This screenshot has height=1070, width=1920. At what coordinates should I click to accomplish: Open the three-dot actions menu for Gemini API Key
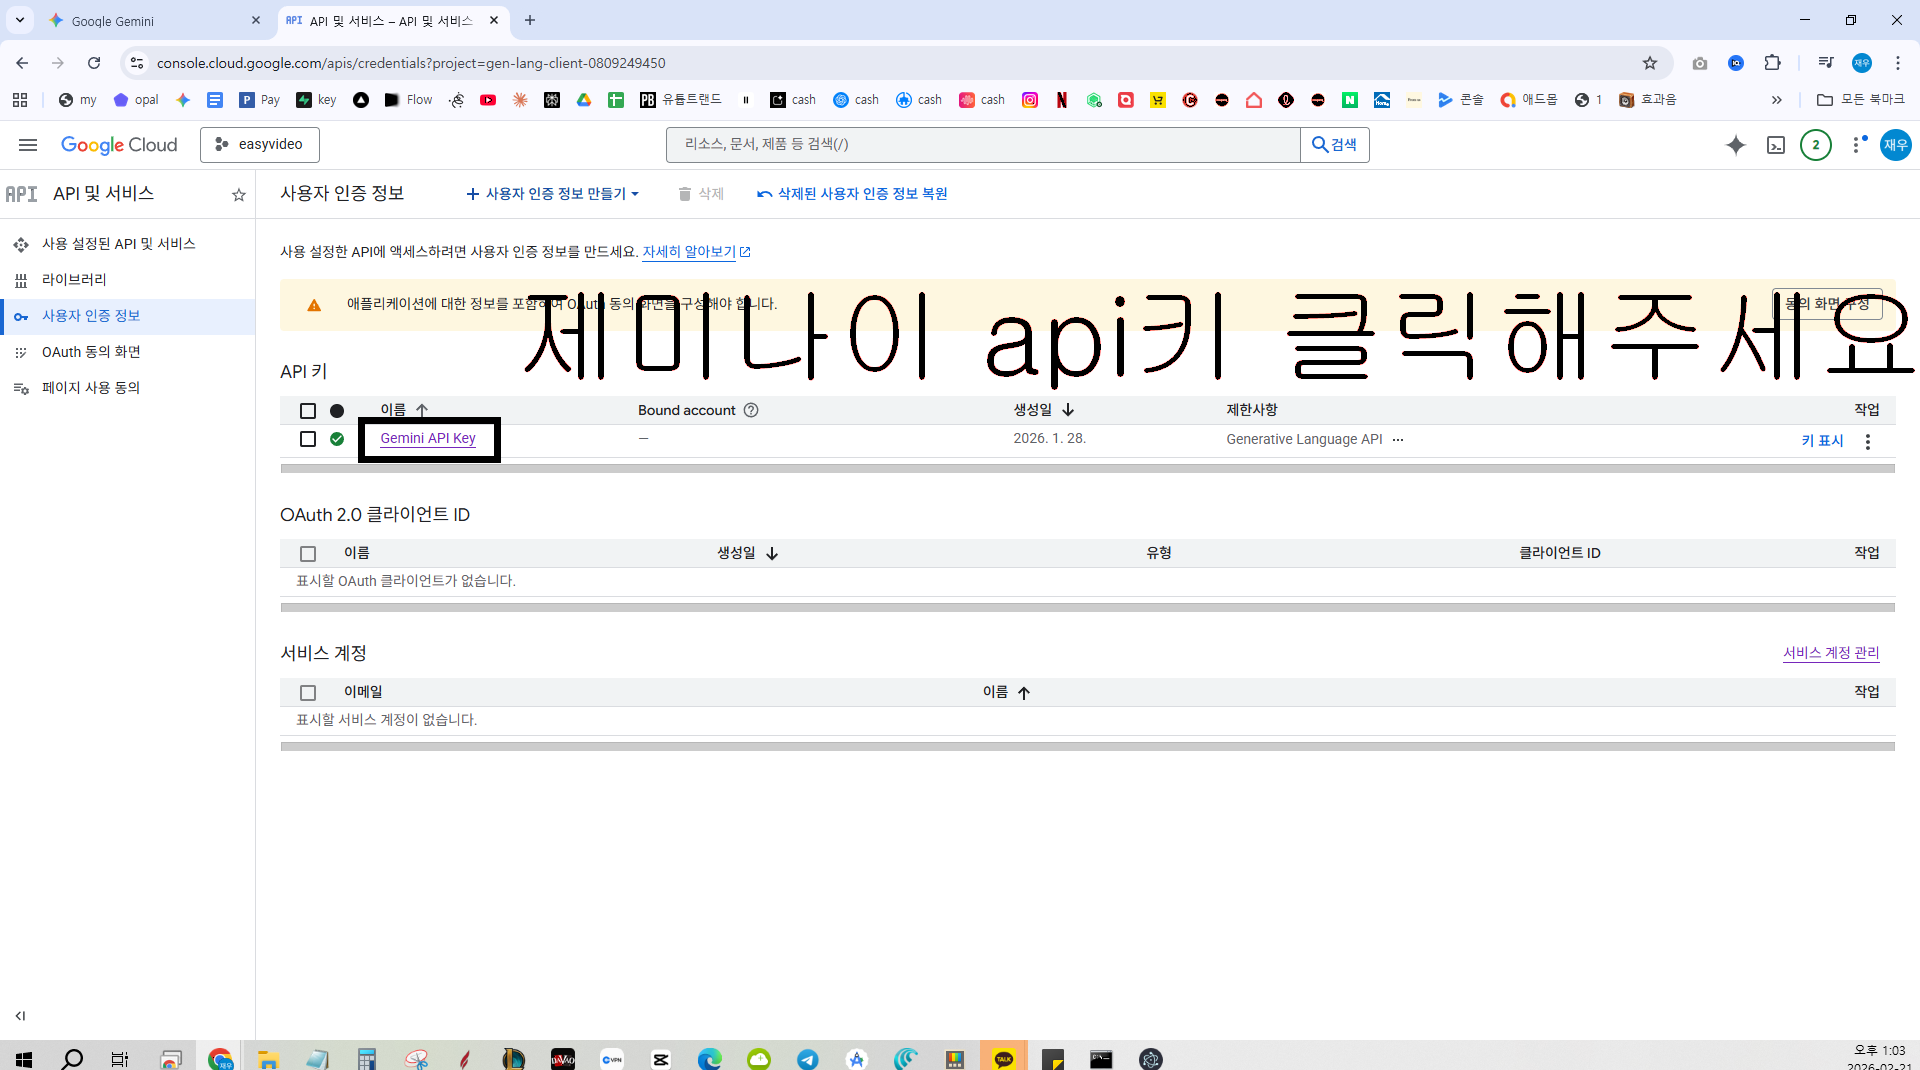click(x=1868, y=441)
